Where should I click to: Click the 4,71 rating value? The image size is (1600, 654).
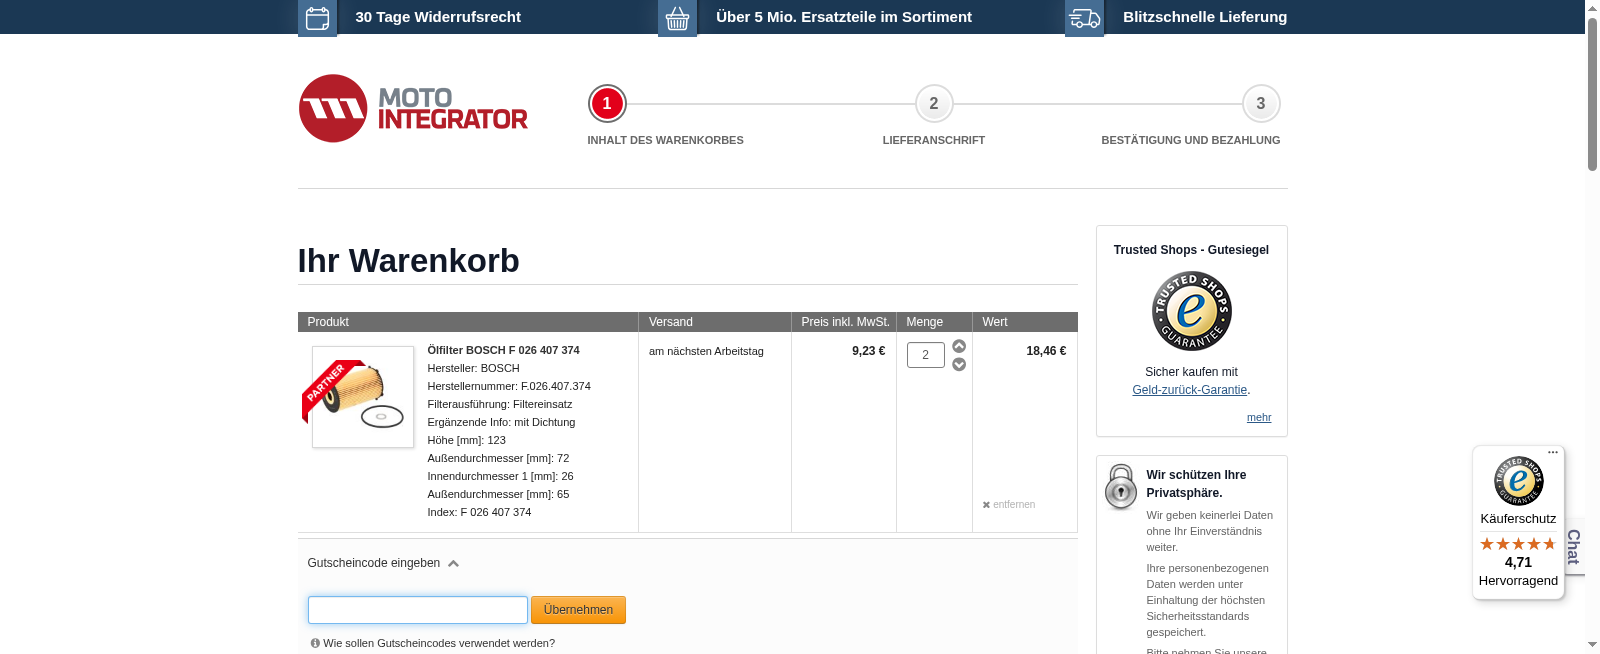pyautogui.click(x=1518, y=562)
